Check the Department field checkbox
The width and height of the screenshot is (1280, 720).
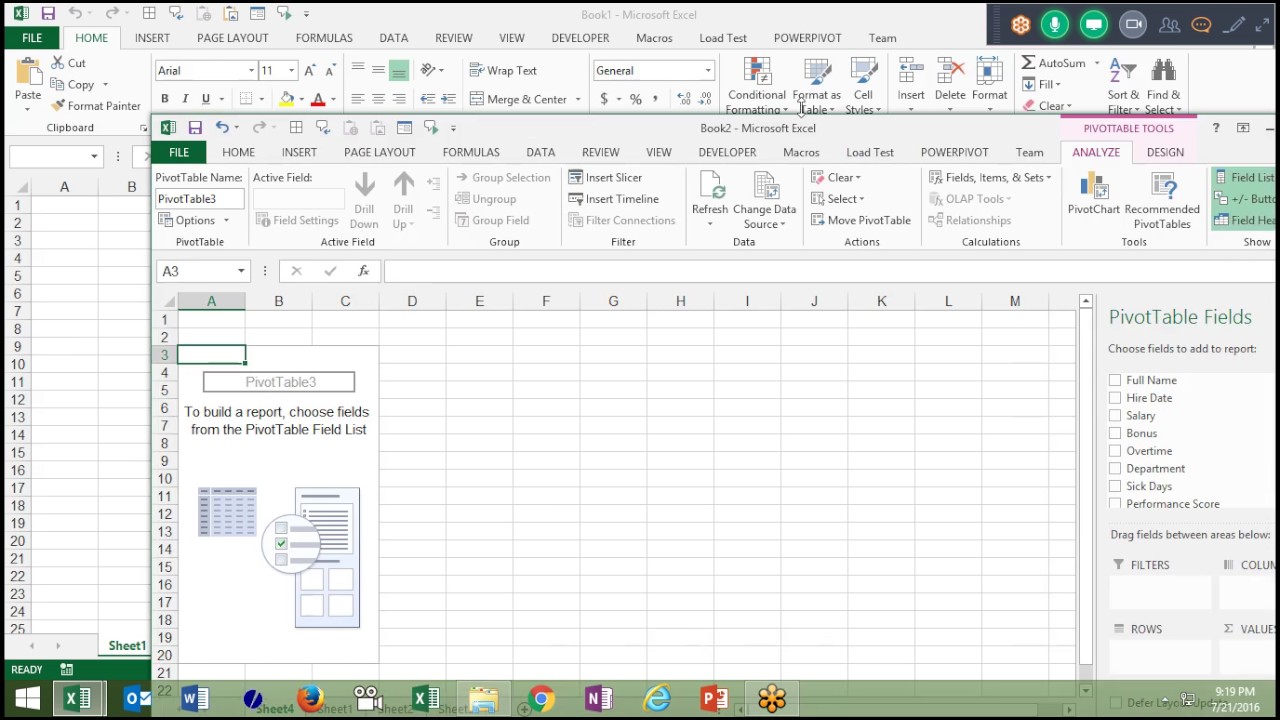1115,469
